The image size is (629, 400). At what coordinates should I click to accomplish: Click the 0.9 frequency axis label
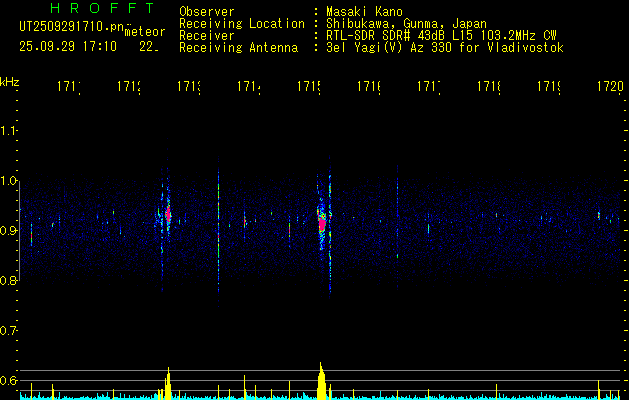point(9,231)
